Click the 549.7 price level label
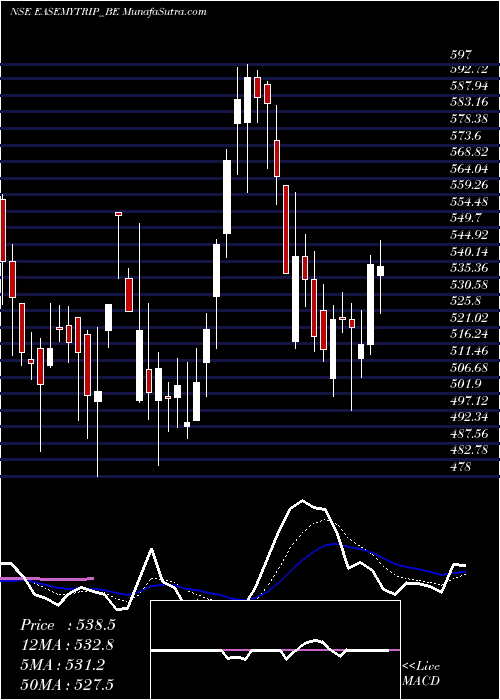 point(465,218)
